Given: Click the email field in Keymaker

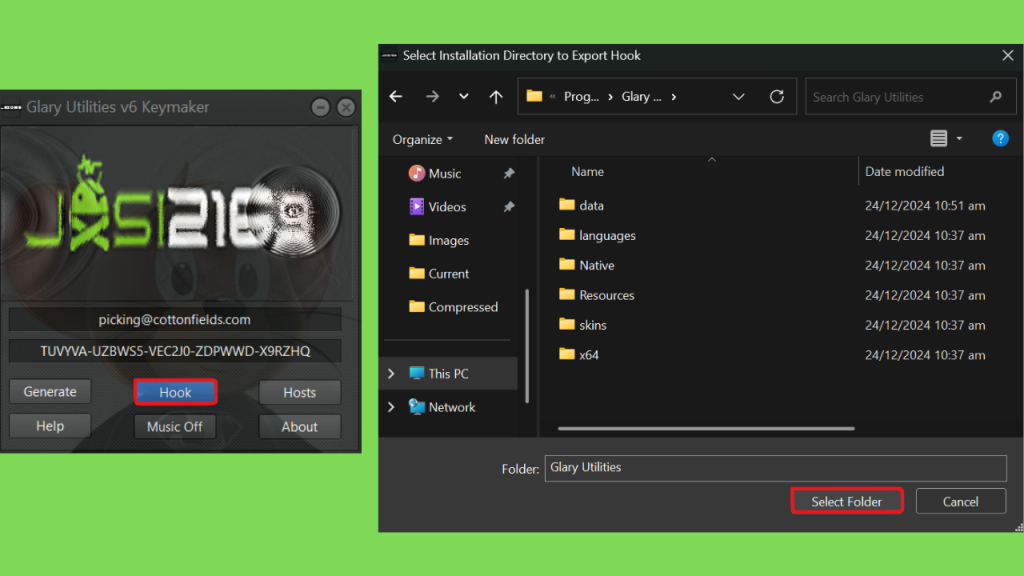Looking at the screenshot, I should [x=174, y=319].
